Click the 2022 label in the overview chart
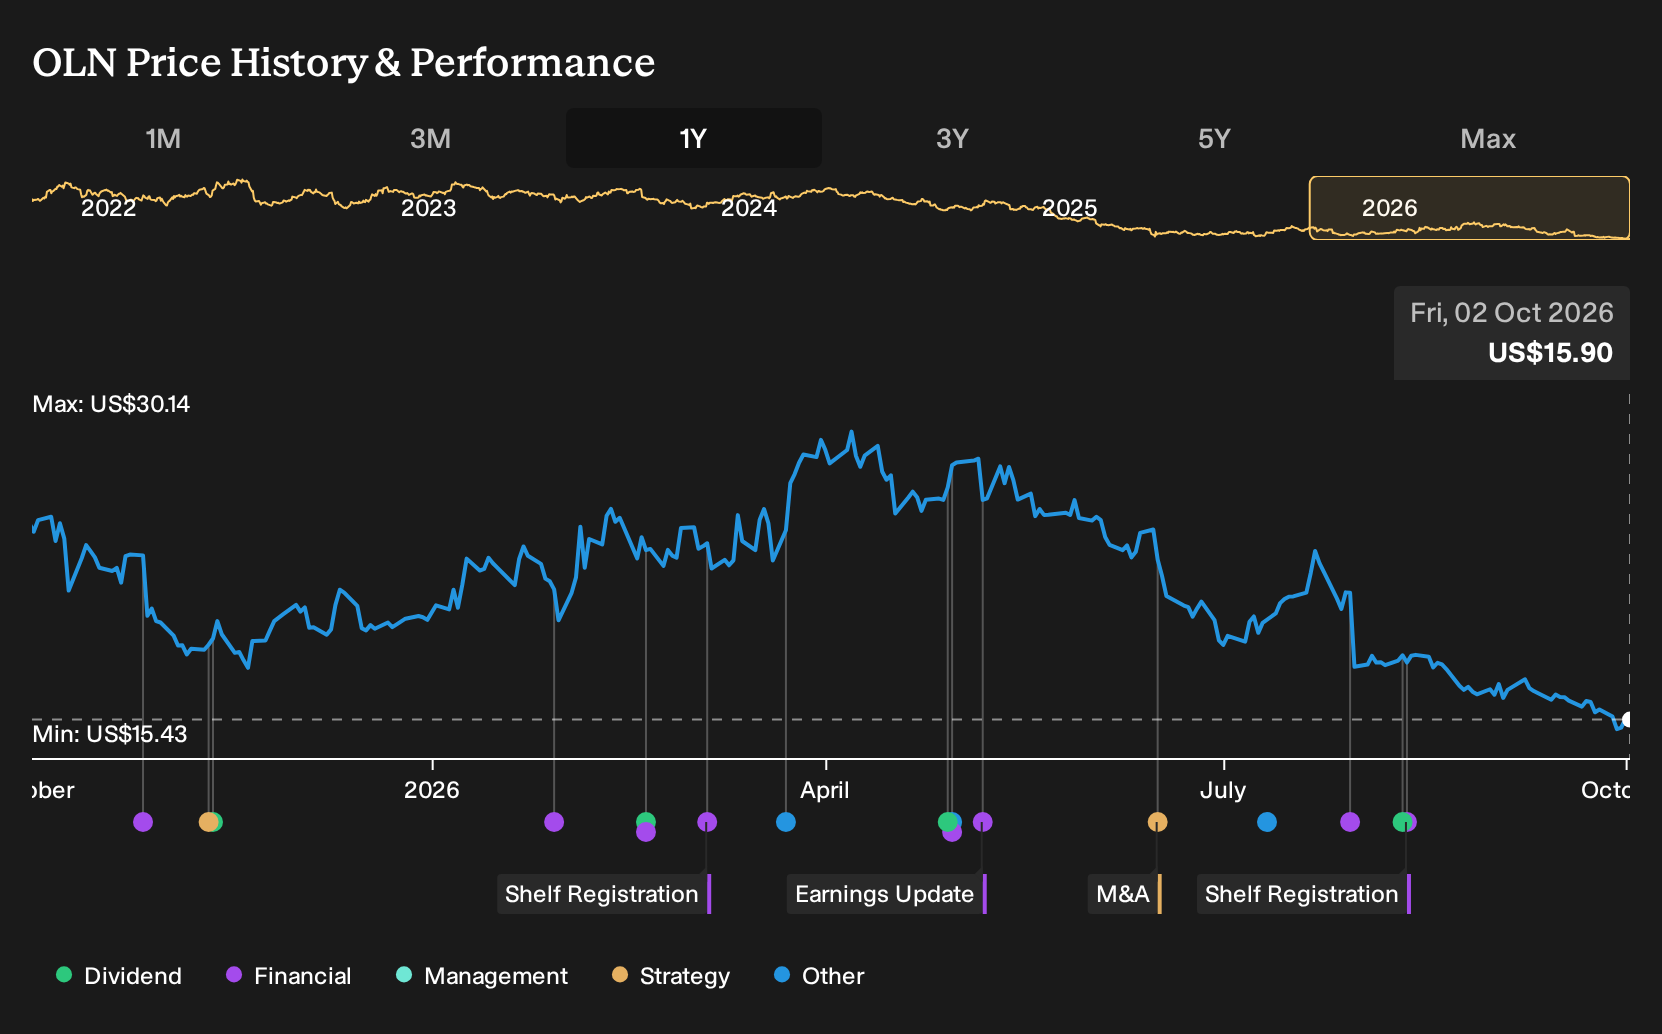This screenshot has width=1662, height=1034. 109,208
